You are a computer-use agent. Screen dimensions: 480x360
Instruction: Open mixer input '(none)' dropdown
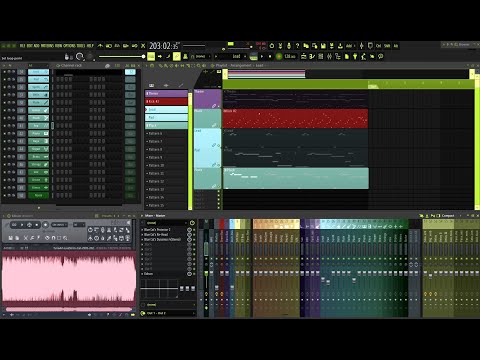[x=165, y=223]
